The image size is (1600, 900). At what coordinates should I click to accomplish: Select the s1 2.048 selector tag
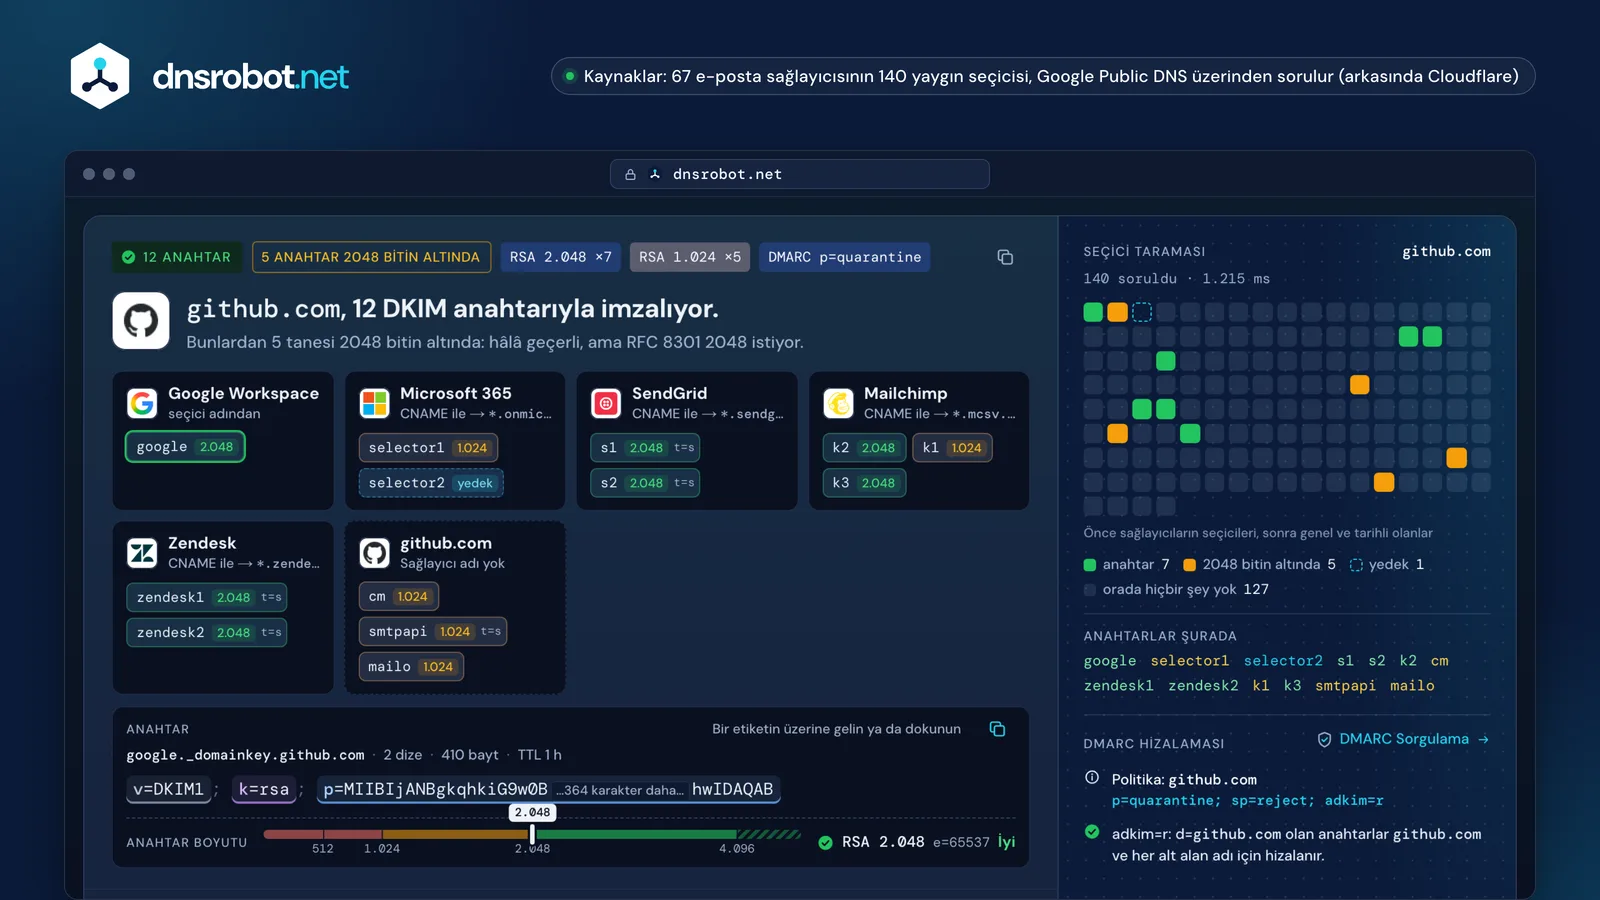click(645, 448)
